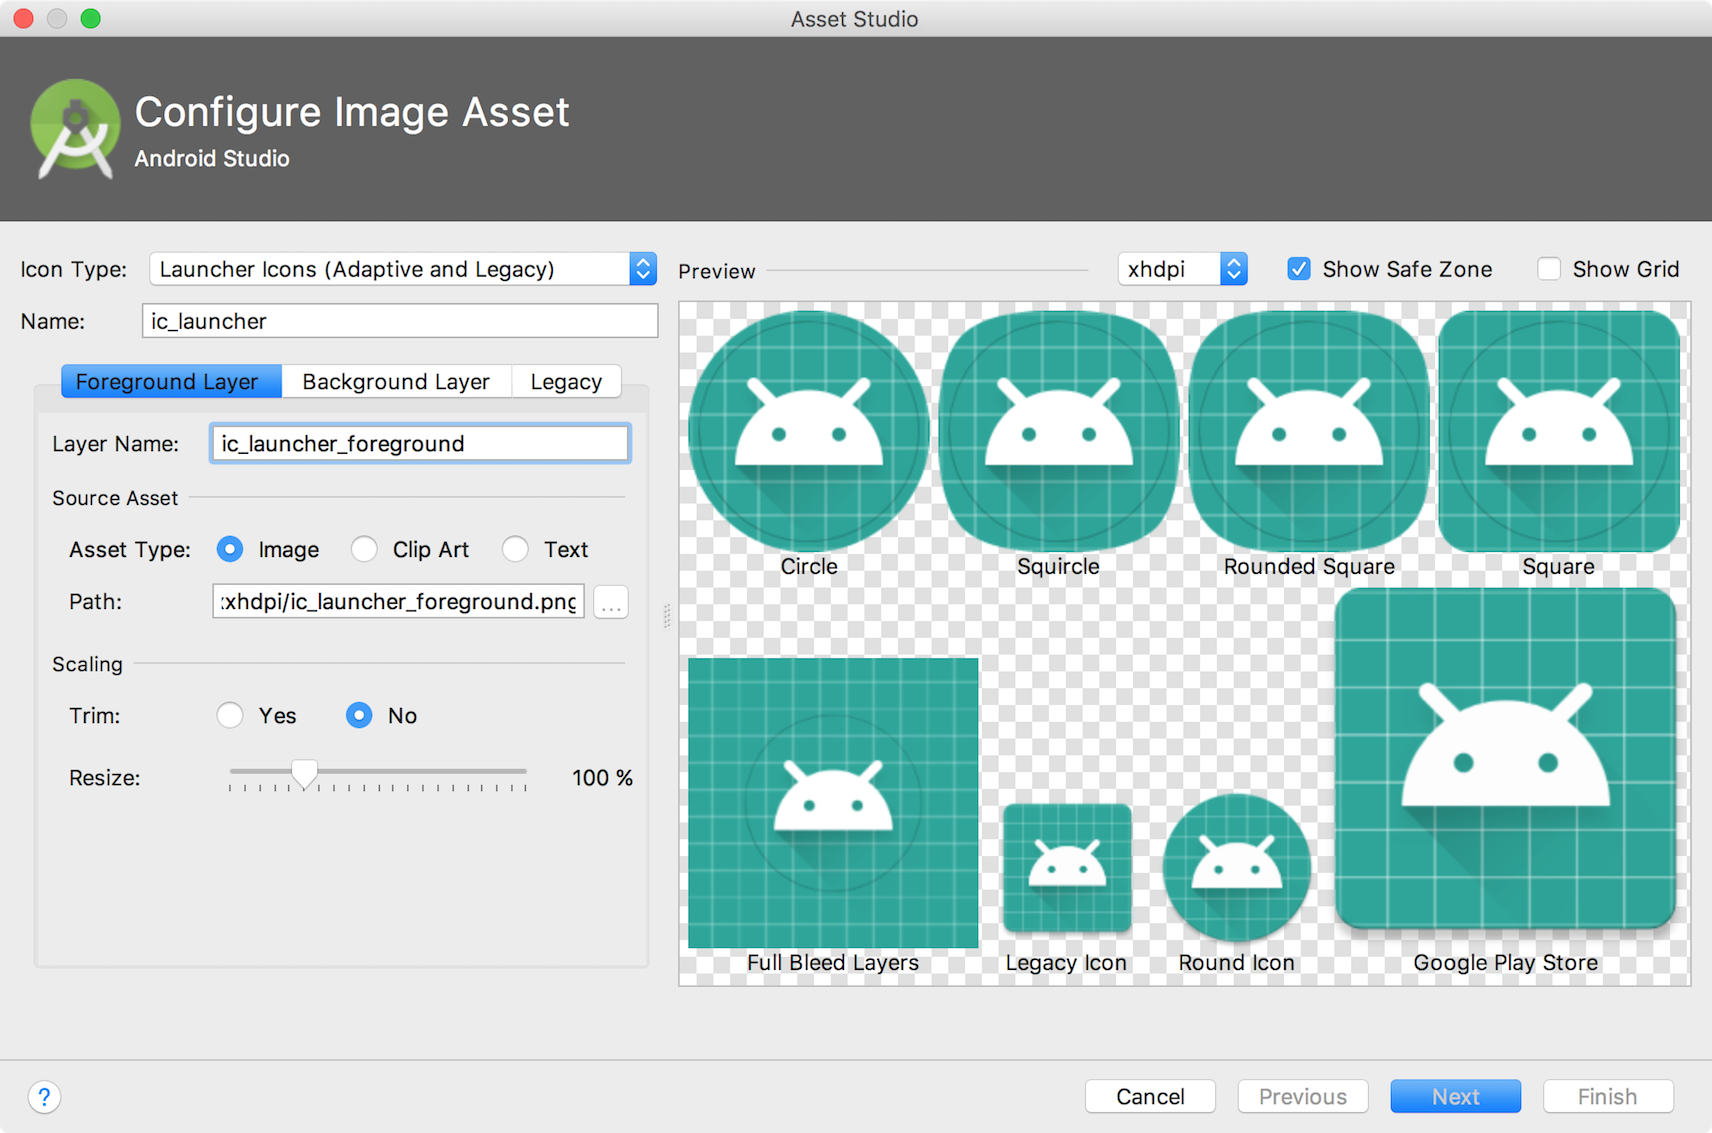Select the Legacy Icon preview
This screenshot has height=1133, width=1712.
click(1066, 868)
